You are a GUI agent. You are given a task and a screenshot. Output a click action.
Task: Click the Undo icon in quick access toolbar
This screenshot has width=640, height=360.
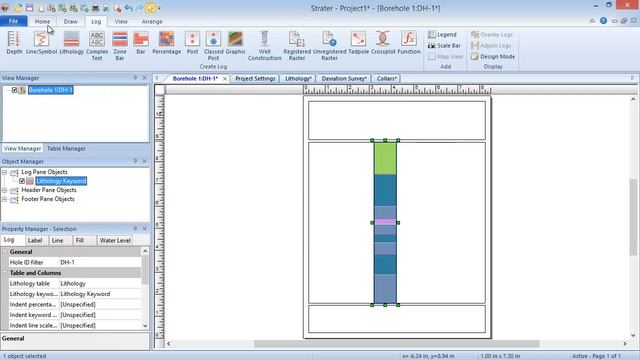pos(128,8)
